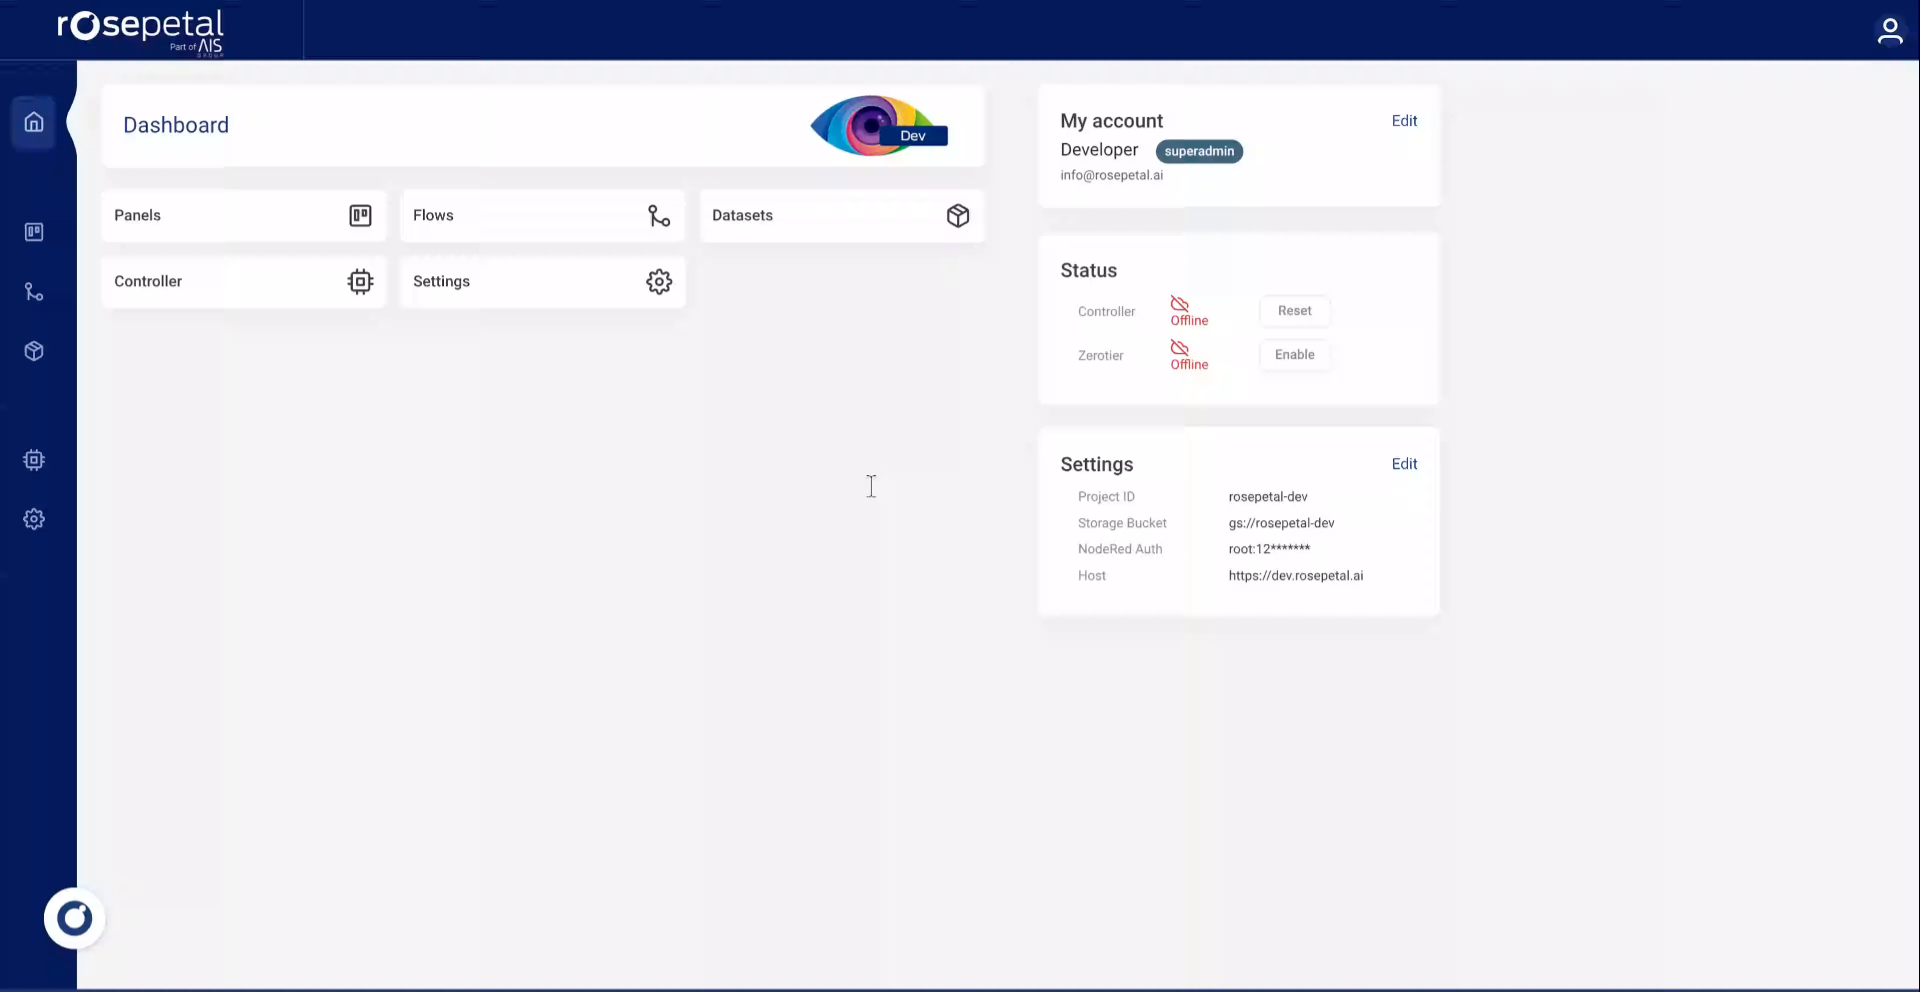The width and height of the screenshot is (1920, 992).
Task: Open the Panels dashboard card
Action: click(243, 216)
